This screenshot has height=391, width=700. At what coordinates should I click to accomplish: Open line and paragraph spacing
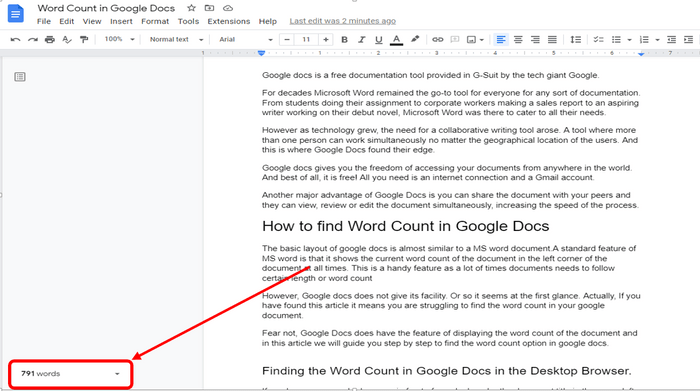point(575,40)
